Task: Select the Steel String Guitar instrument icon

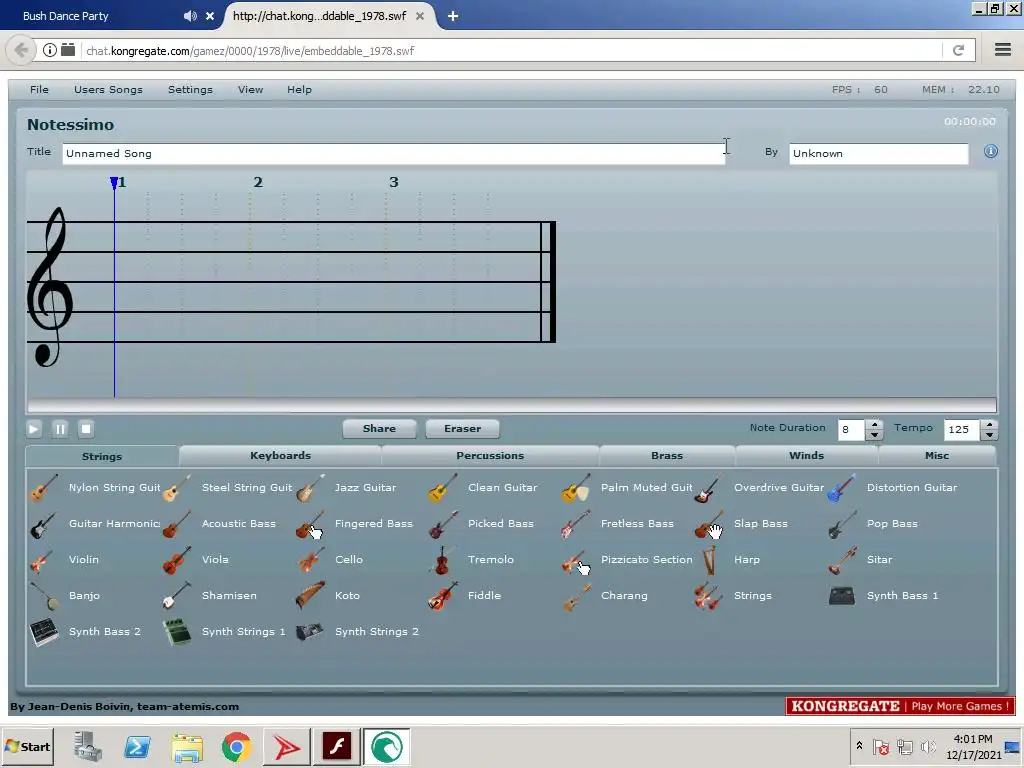Action: 177,488
